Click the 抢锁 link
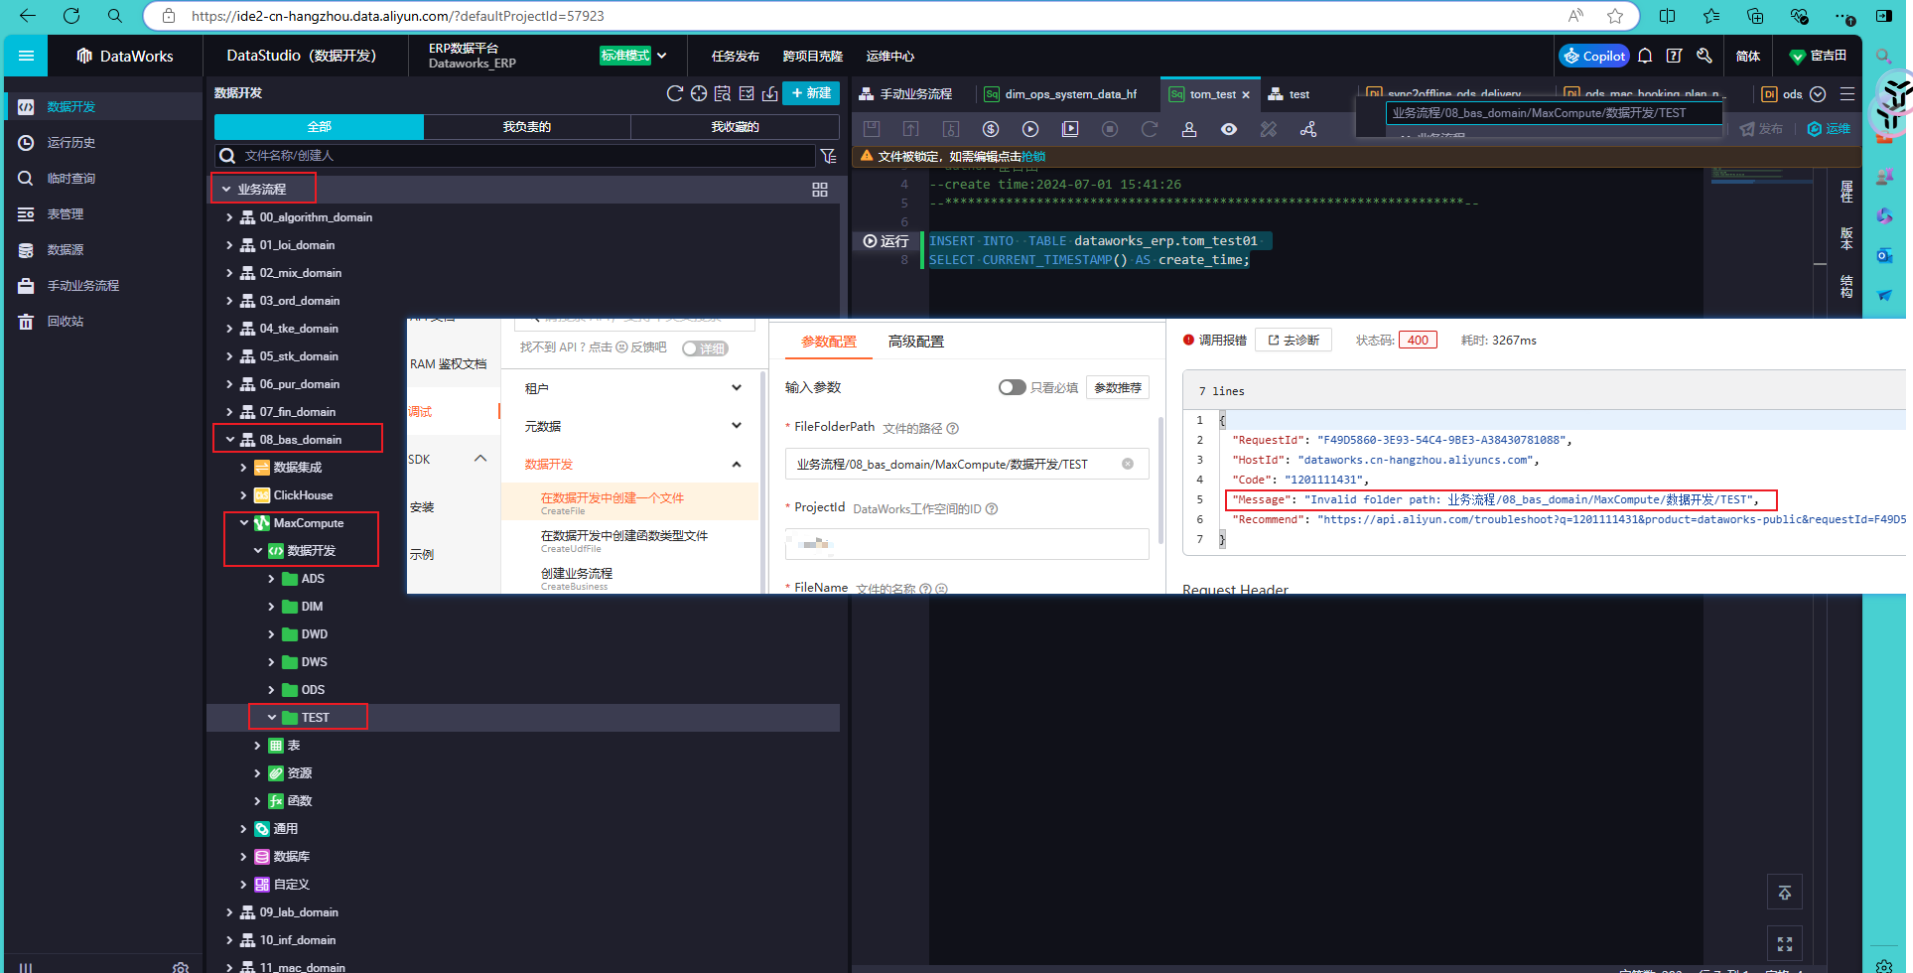The height and width of the screenshot is (973, 1913). click(1033, 156)
